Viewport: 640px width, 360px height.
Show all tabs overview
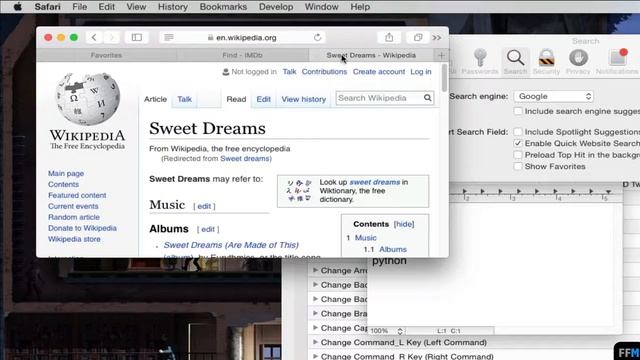(418, 38)
